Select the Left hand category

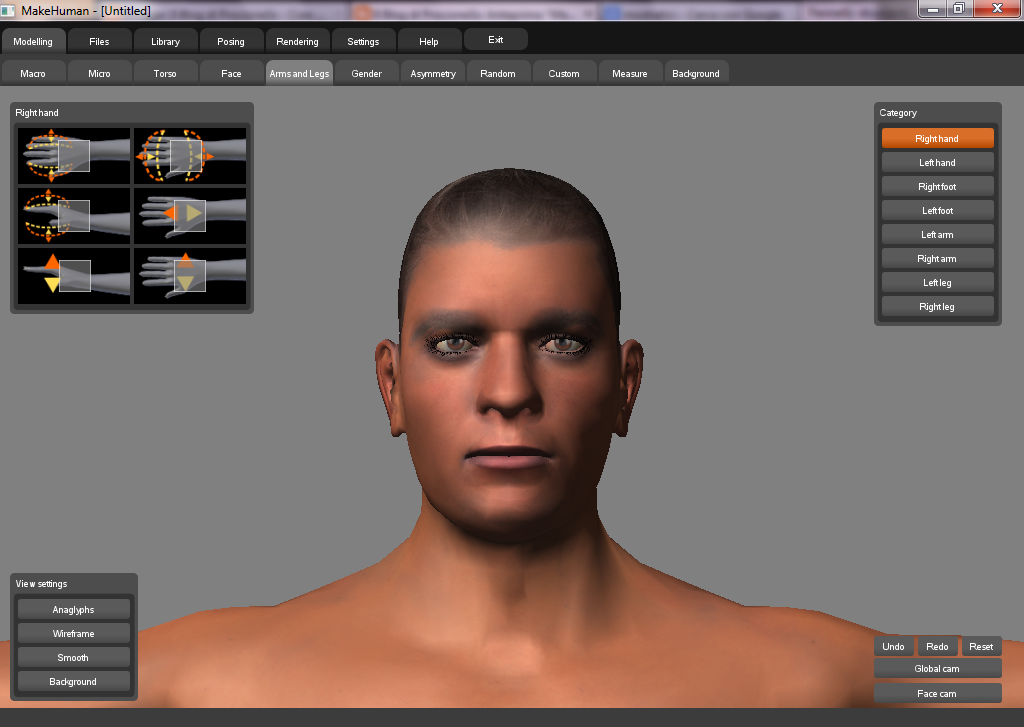(937, 161)
